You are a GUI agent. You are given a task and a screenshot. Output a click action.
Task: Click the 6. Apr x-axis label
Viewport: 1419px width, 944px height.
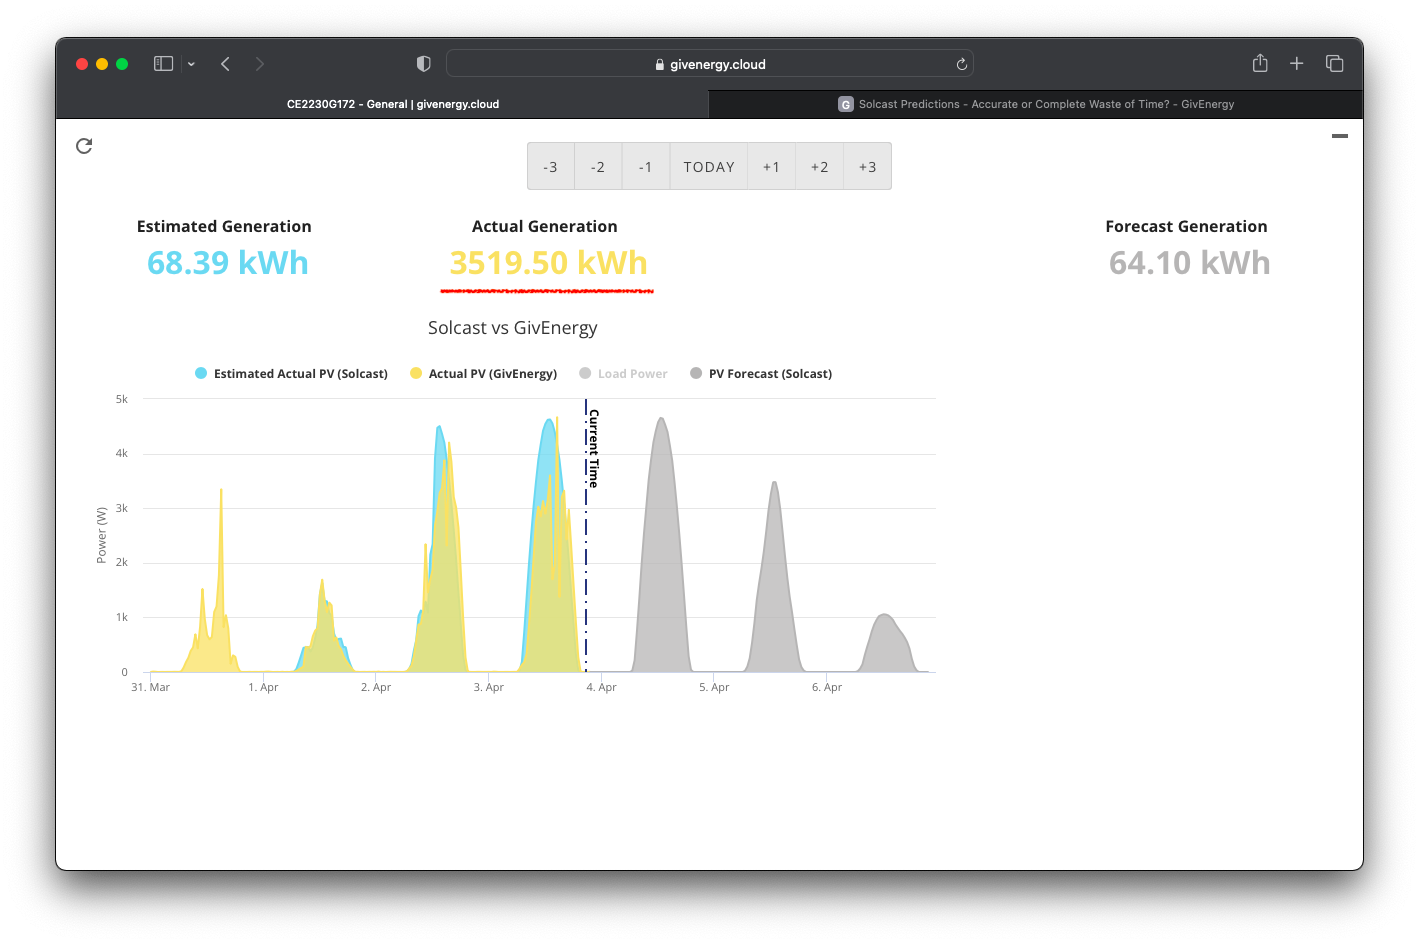[x=827, y=688]
